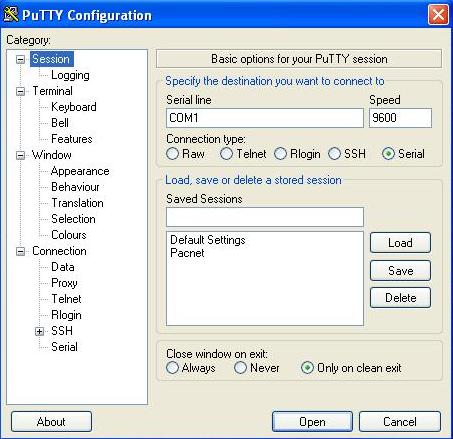Open the Logging category
The width and height of the screenshot is (453, 439).
click(70, 75)
